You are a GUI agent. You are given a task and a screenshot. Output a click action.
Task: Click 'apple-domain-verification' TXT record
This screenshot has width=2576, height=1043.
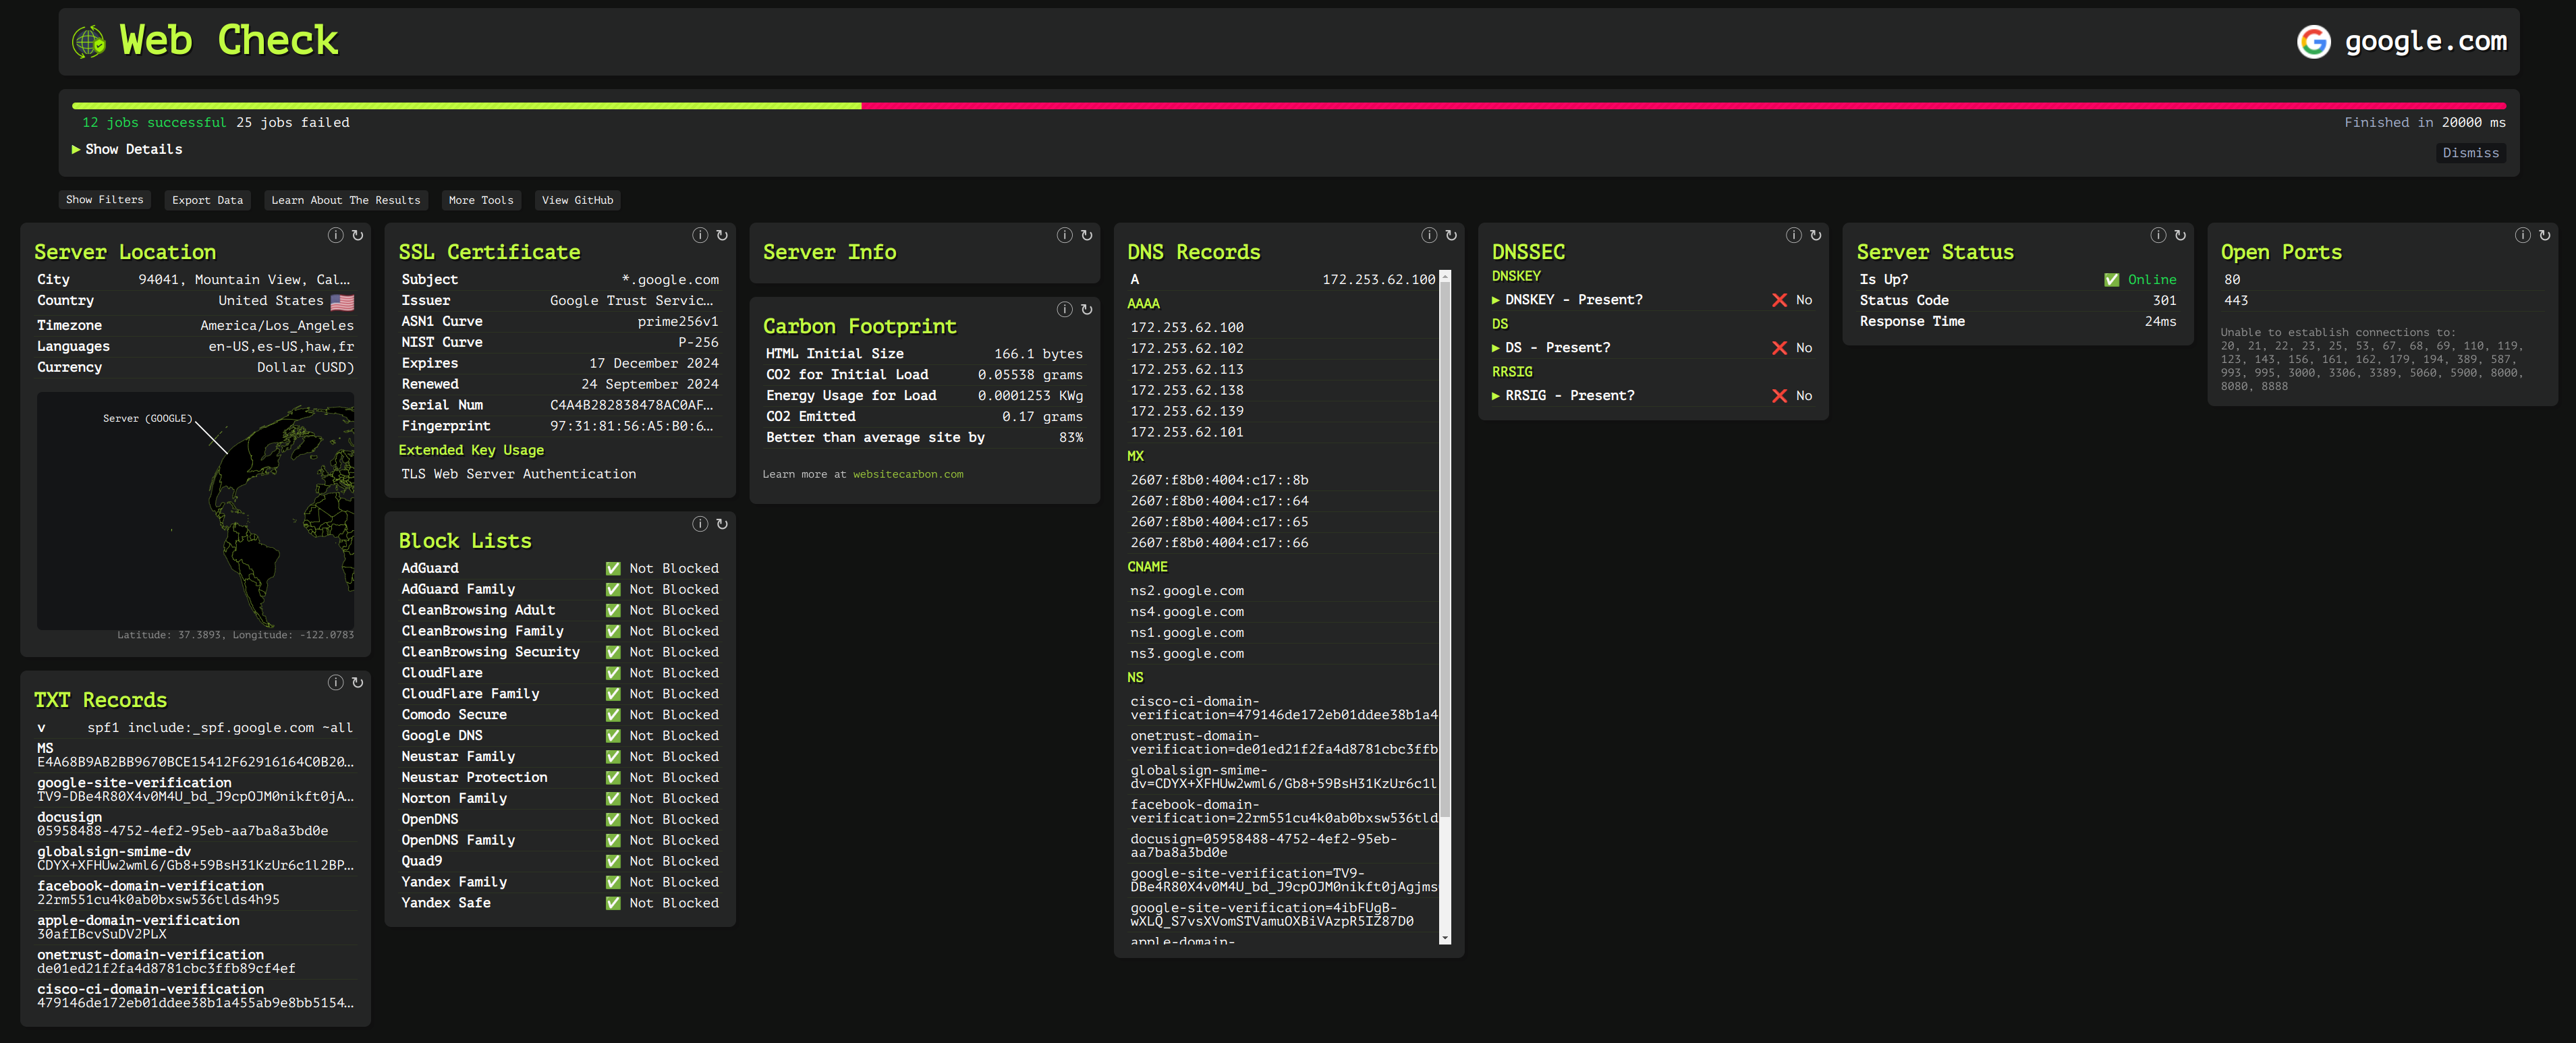tap(138, 920)
